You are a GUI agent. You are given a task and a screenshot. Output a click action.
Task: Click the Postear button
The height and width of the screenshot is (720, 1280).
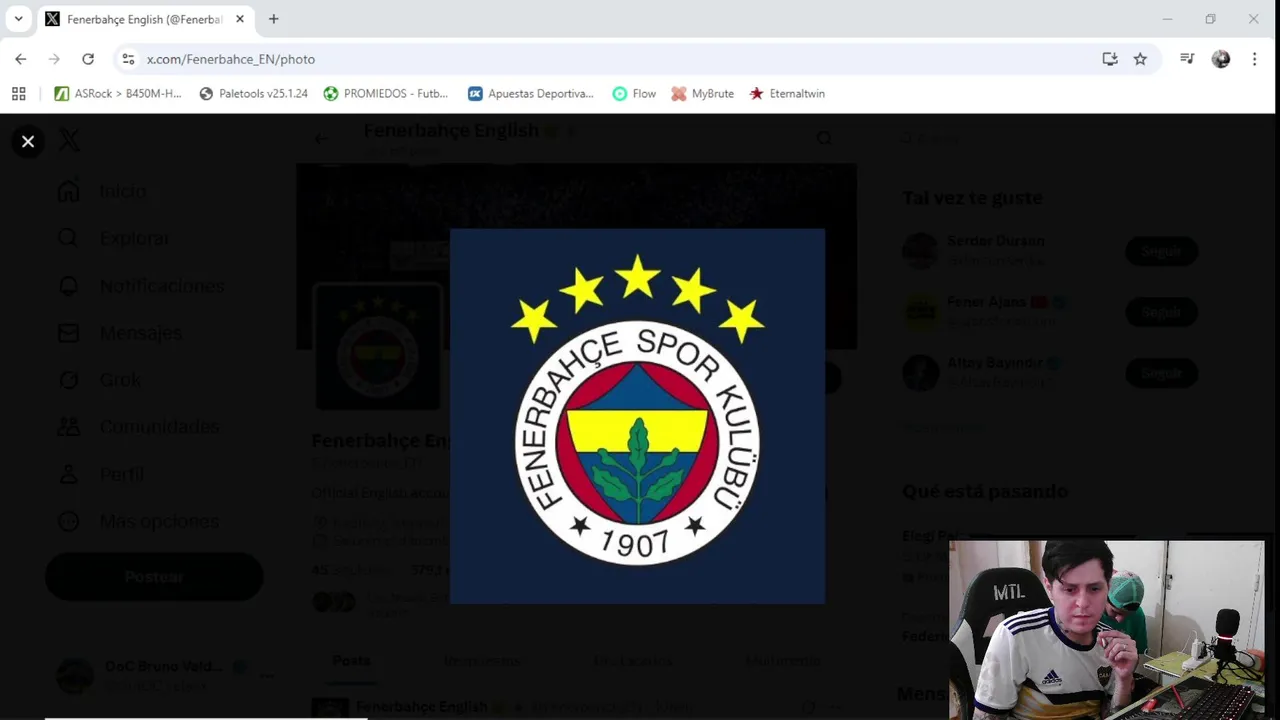pos(154,577)
